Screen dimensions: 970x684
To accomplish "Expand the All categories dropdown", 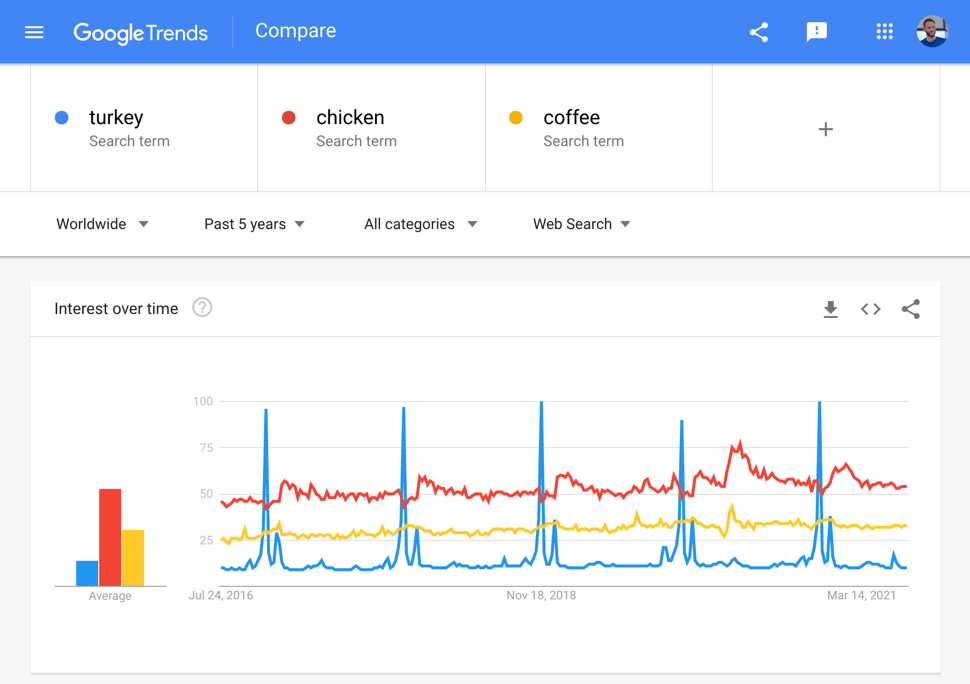I will point(418,224).
